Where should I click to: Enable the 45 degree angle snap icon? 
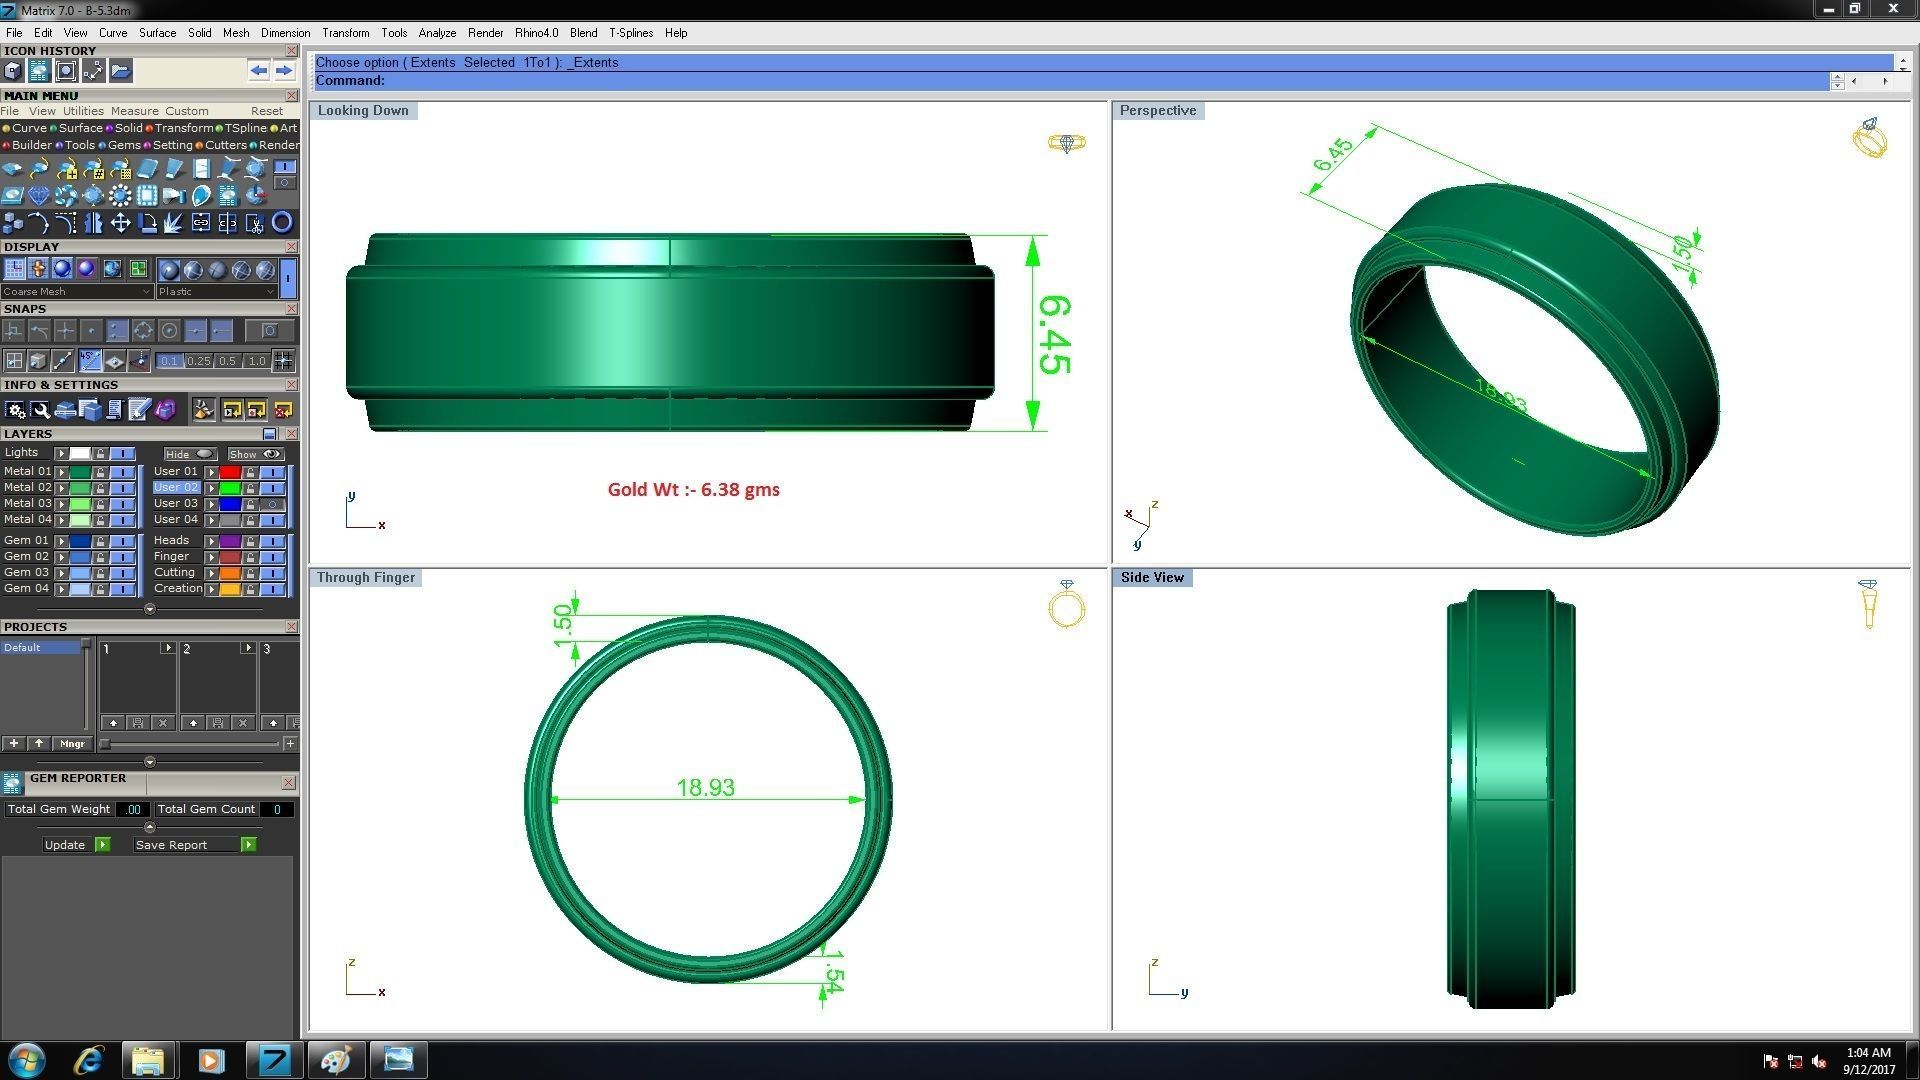click(x=90, y=361)
